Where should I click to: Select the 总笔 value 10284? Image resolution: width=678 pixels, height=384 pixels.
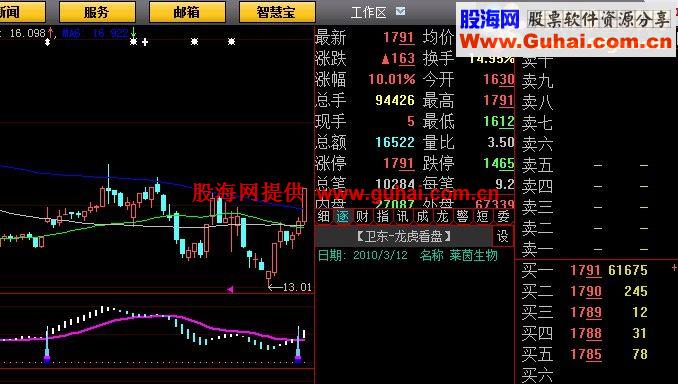395,183
